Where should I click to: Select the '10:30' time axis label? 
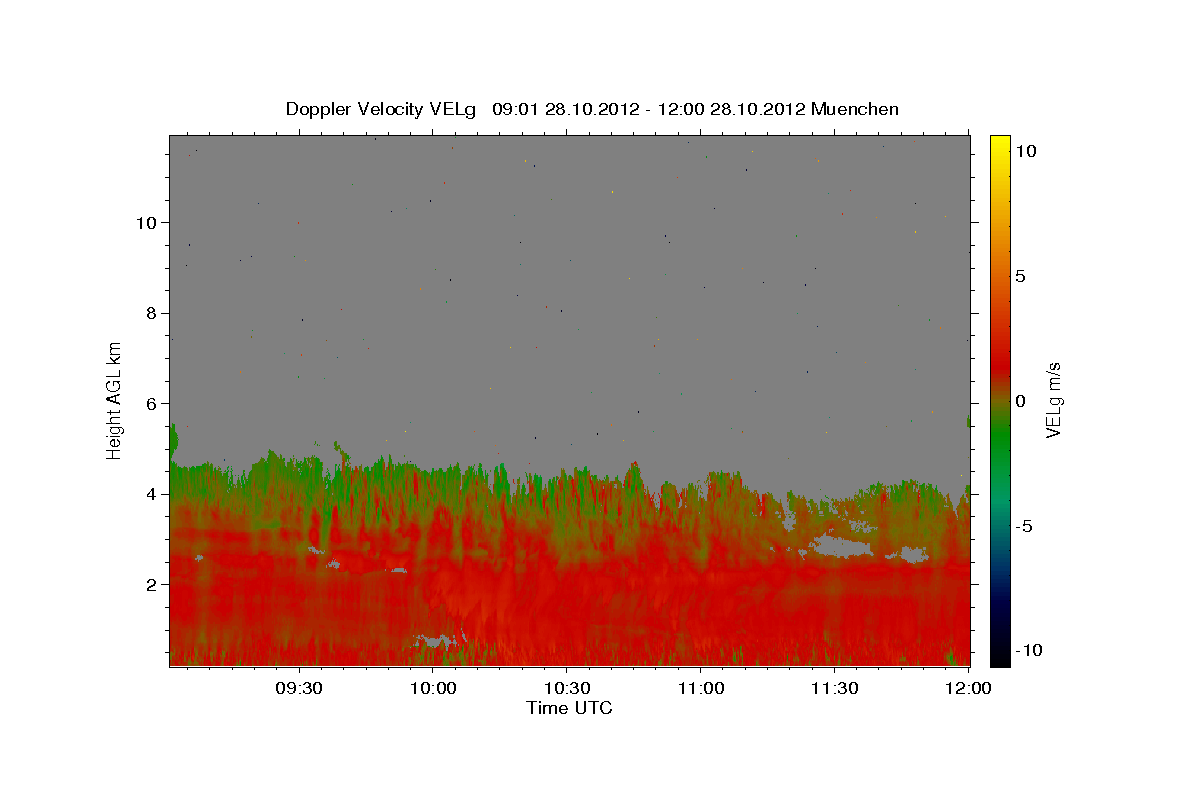point(566,688)
